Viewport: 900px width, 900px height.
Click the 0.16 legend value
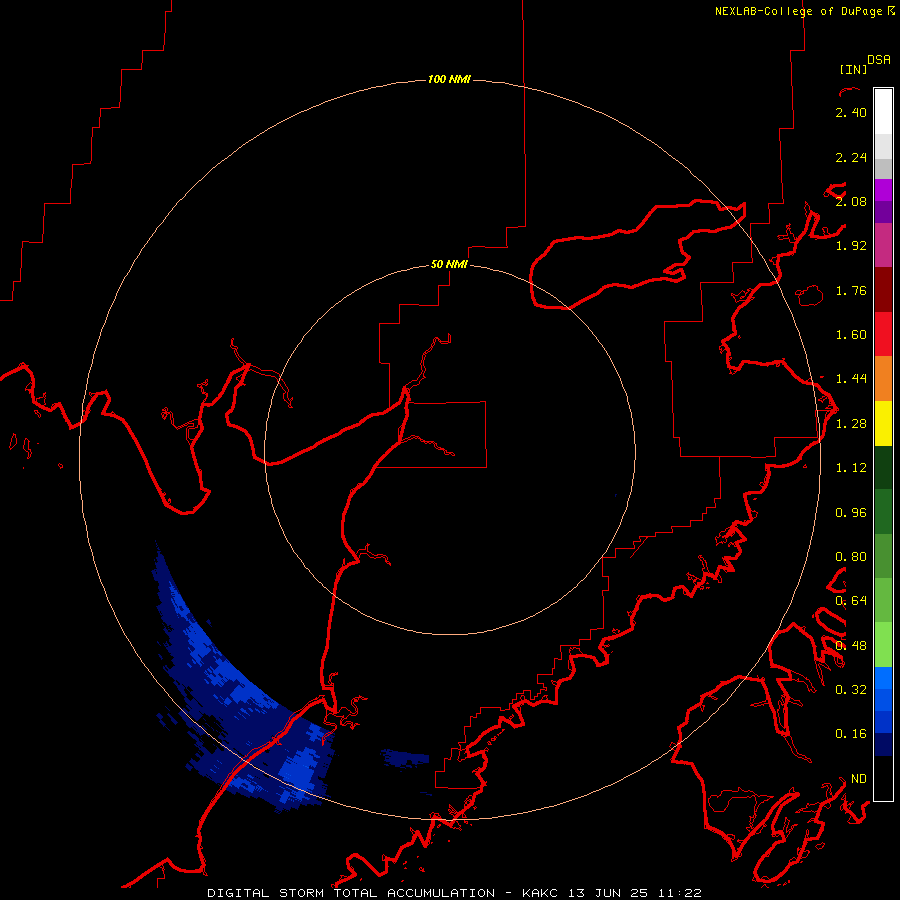pyautogui.click(x=851, y=734)
